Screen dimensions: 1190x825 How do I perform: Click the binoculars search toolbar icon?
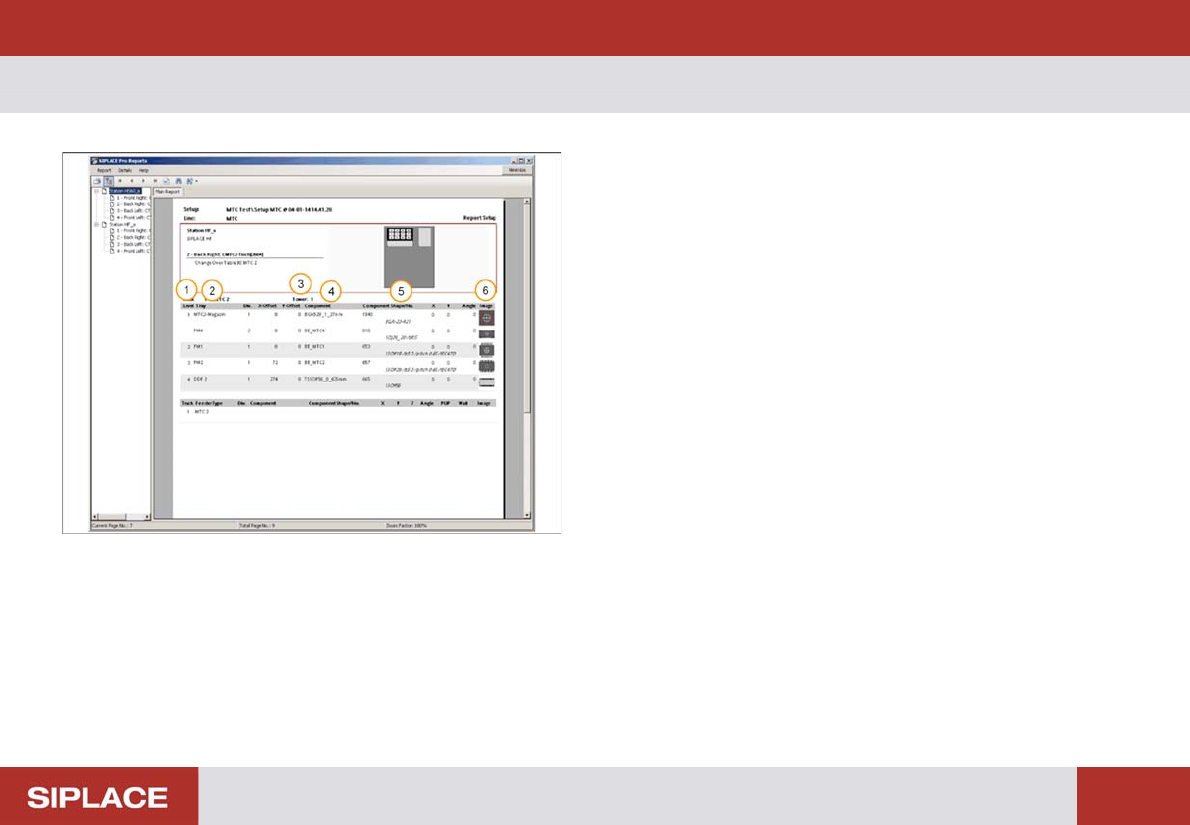pyautogui.click(x=178, y=181)
